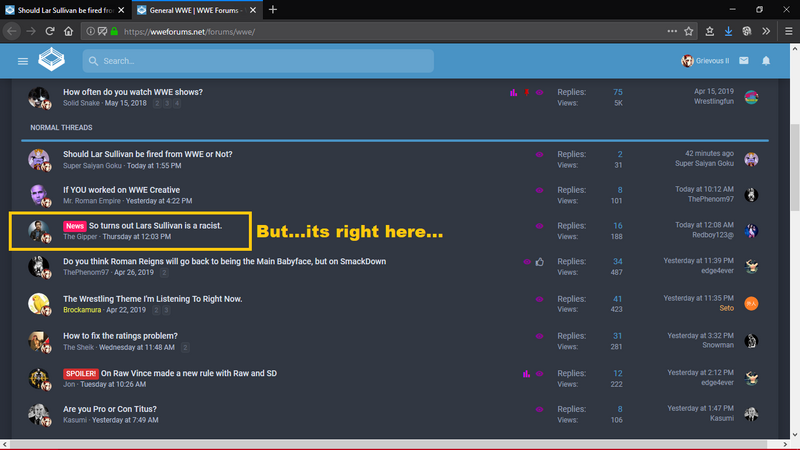The height and width of the screenshot is (450, 800).
Task: Open the Firefox downloads arrow
Action: 728,31
